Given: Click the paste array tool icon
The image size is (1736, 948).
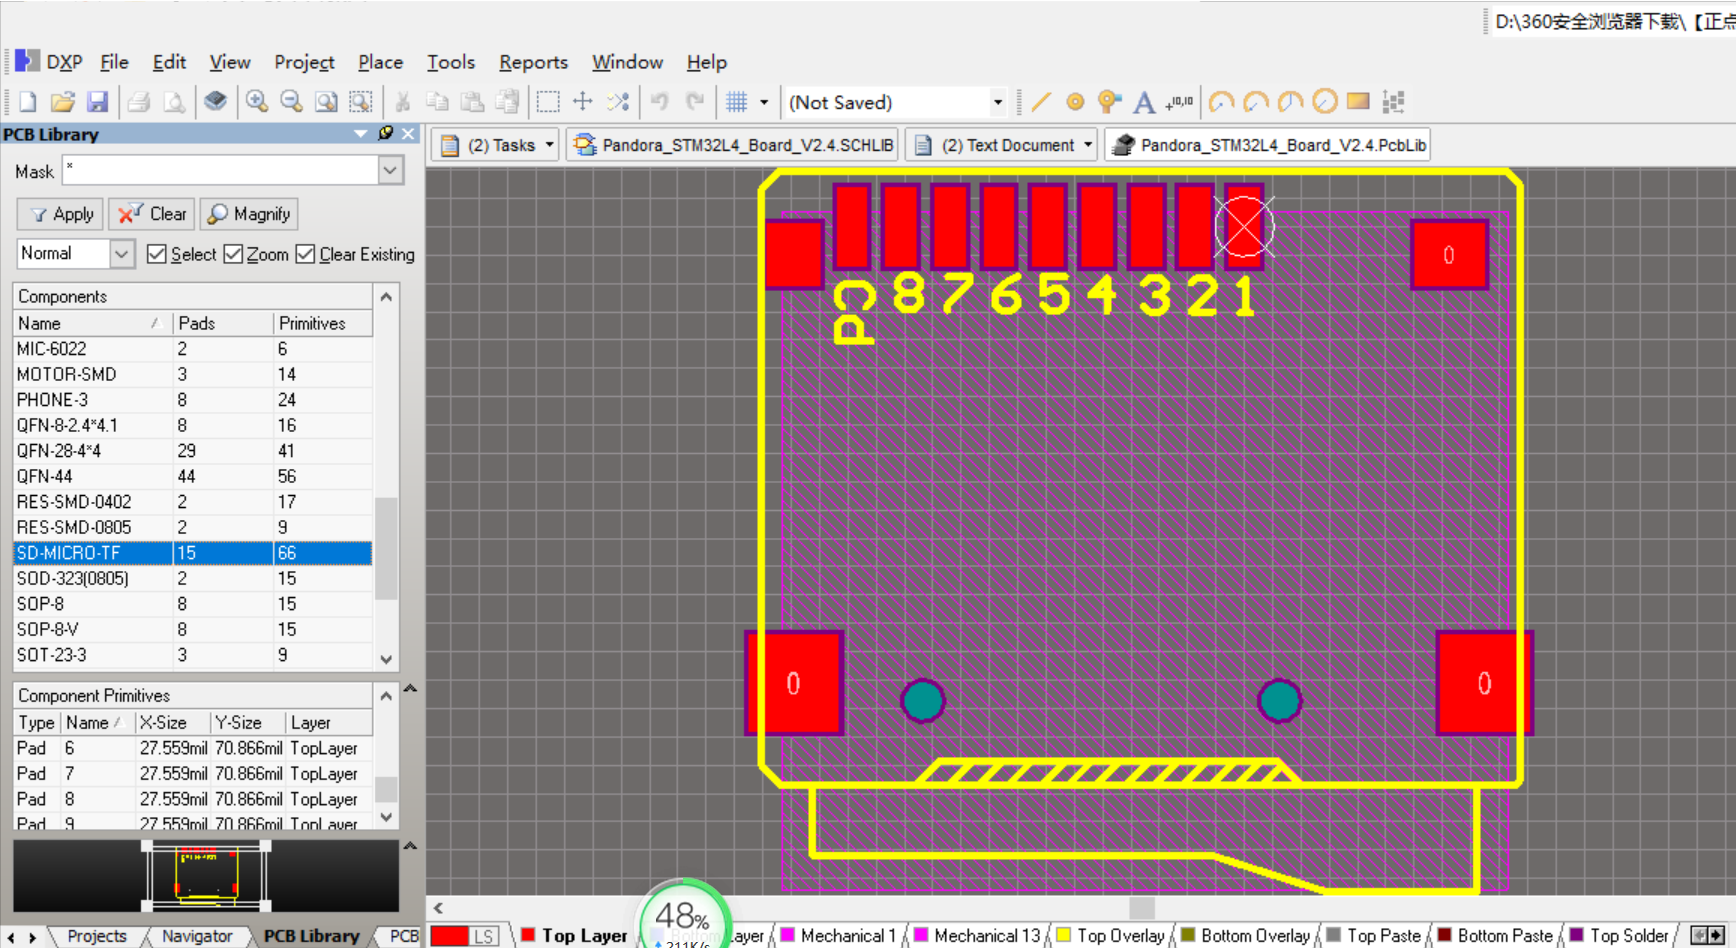Looking at the screenshot, I should click(x=1393, y=102).
